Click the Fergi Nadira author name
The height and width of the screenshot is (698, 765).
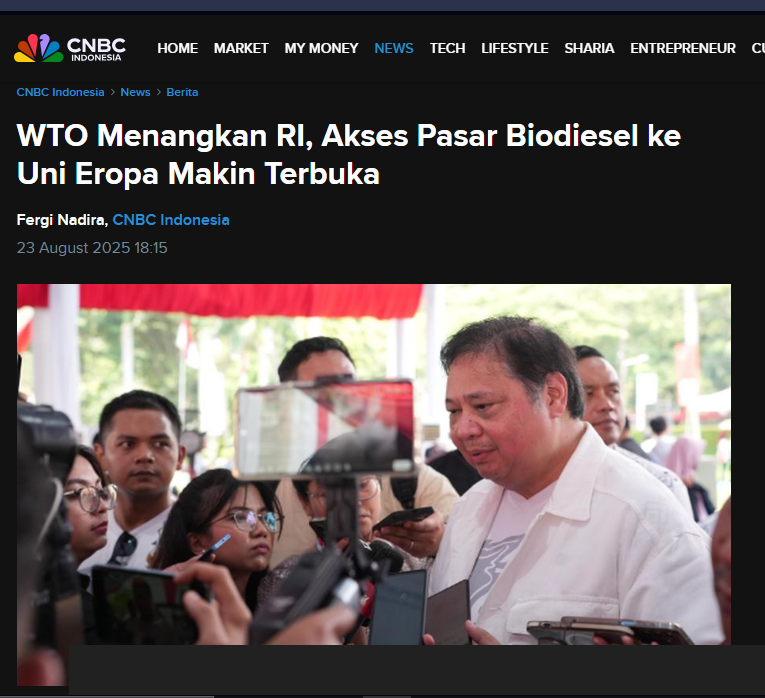pyautogui.click(x=60, y=220)
